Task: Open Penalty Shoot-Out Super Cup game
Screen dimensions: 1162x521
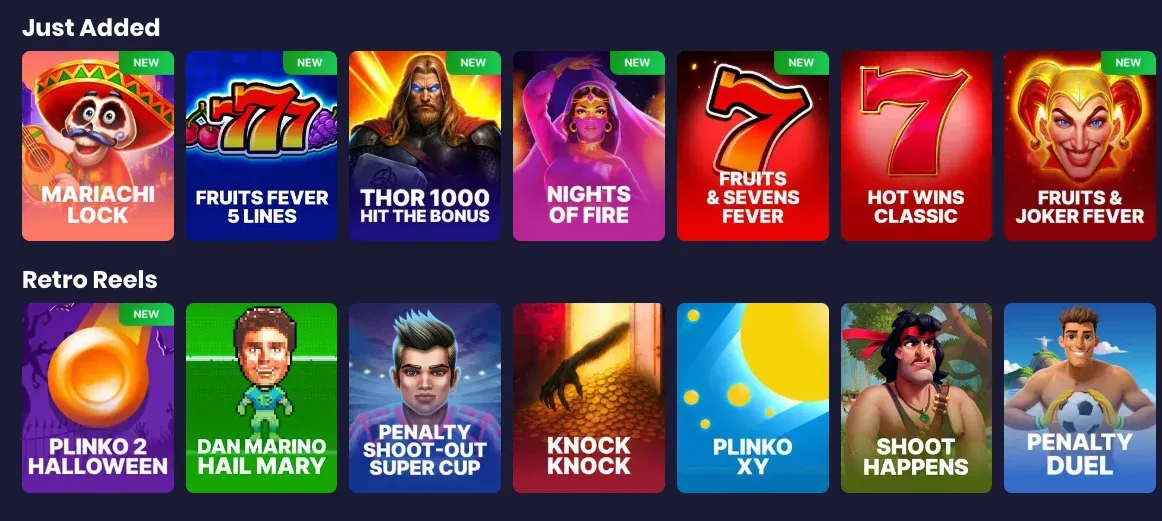Action: coord(425,398)
